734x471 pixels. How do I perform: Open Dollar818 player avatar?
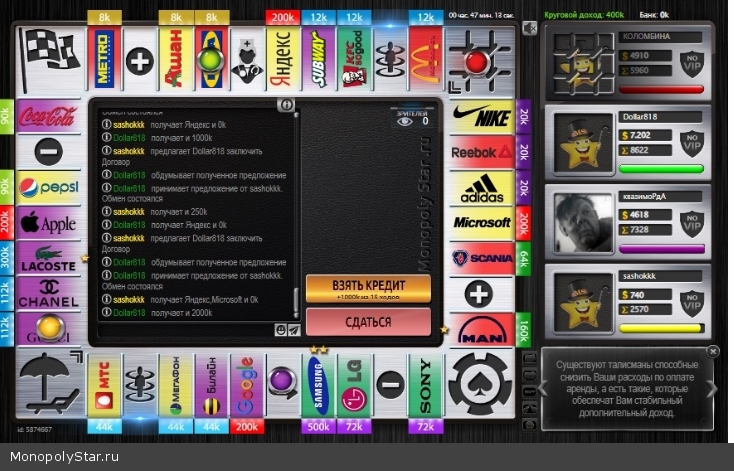tap(583, 143)
